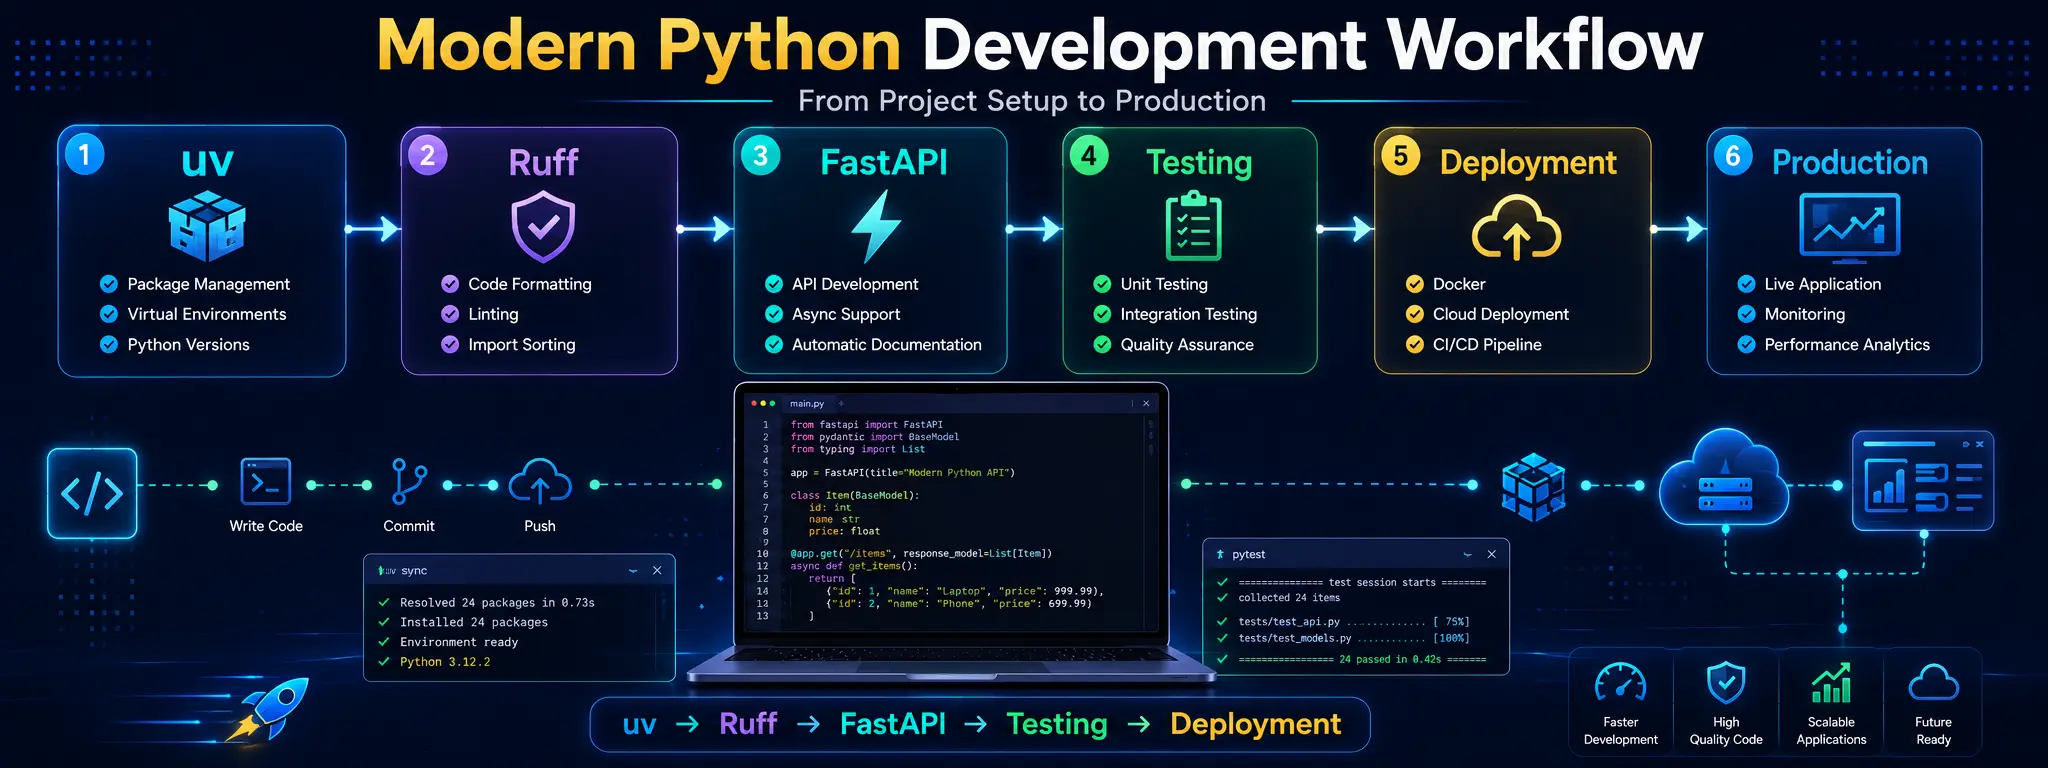Toggle the Environment ready checkmark

[384, 642]
